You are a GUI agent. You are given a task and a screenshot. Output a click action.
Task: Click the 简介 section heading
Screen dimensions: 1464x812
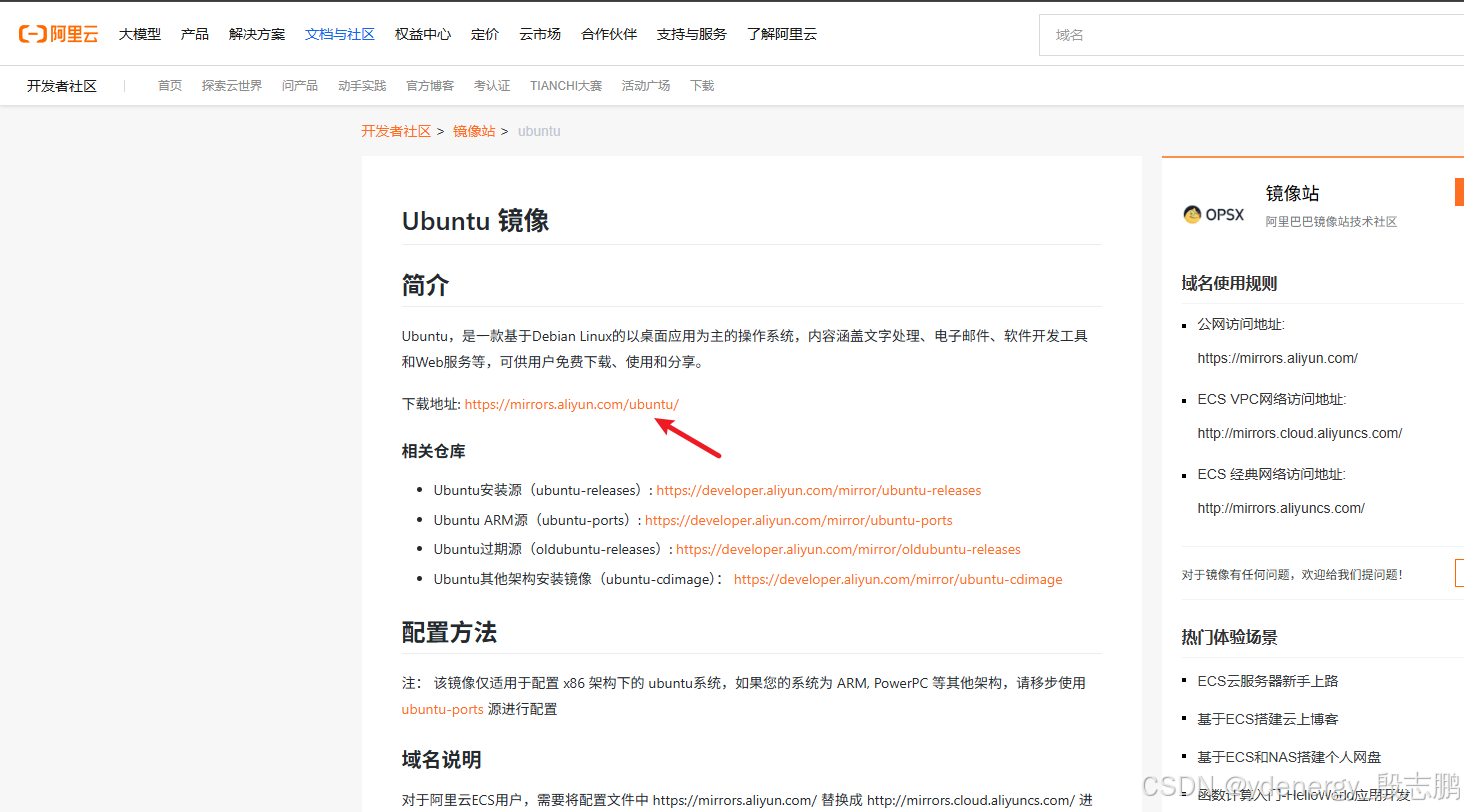coord(426,286)
